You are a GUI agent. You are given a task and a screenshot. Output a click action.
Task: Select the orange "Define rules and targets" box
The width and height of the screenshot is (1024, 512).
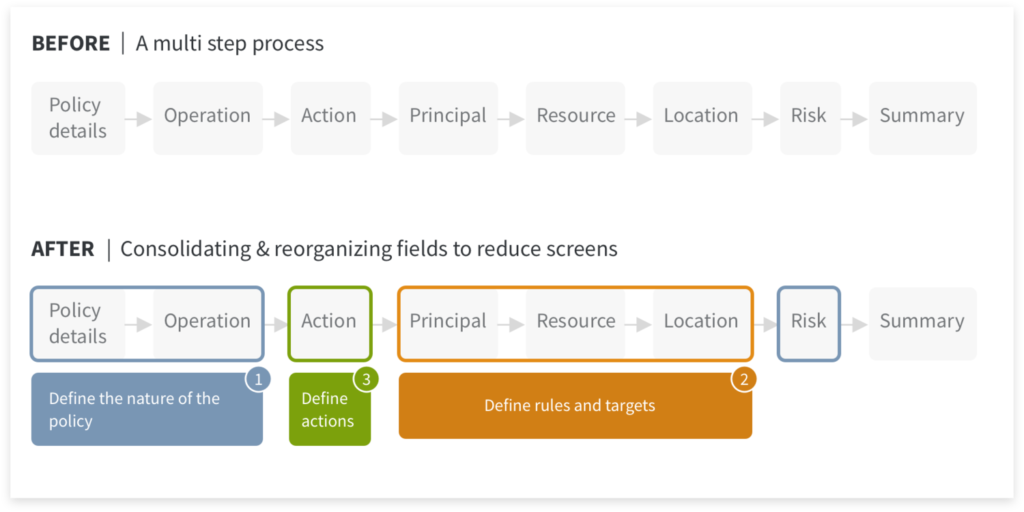pos(570,408)
